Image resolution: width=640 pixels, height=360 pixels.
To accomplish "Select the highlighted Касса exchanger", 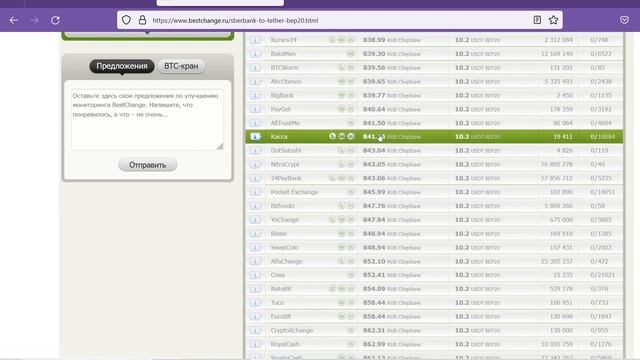I will (x=279, y=137).
